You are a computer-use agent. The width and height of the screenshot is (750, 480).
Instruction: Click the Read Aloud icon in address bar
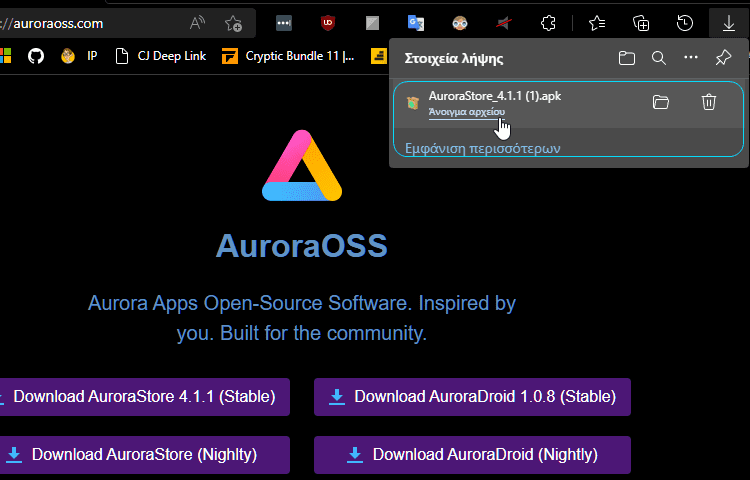coord(197,23)
